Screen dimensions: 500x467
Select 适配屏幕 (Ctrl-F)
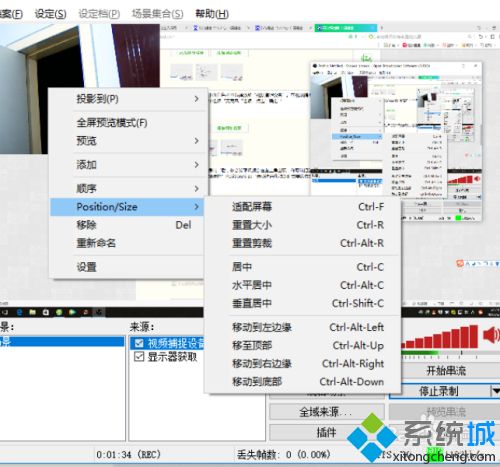[x=302, y=207]
